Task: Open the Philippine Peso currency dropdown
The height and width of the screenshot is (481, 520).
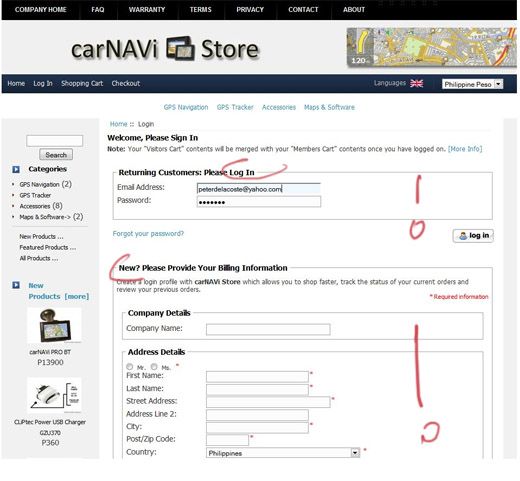Action: 472,84
